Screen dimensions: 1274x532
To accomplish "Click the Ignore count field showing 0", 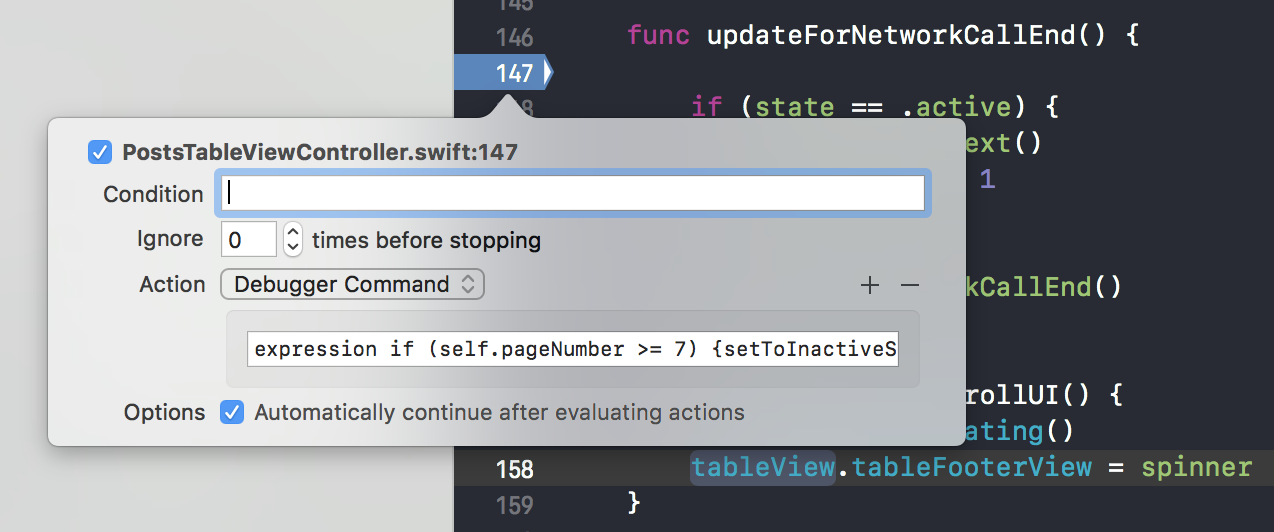I will 248,240.
